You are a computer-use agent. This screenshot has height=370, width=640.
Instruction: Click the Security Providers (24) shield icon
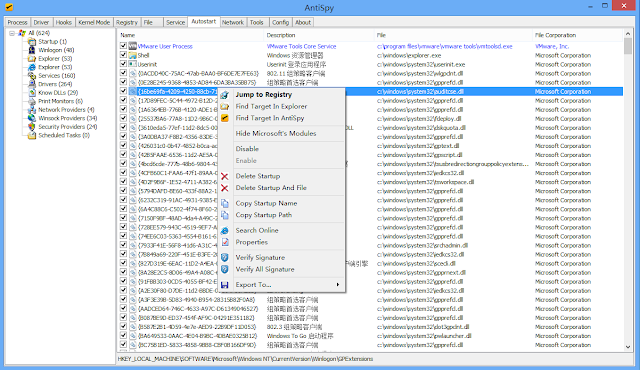(32, 127)
